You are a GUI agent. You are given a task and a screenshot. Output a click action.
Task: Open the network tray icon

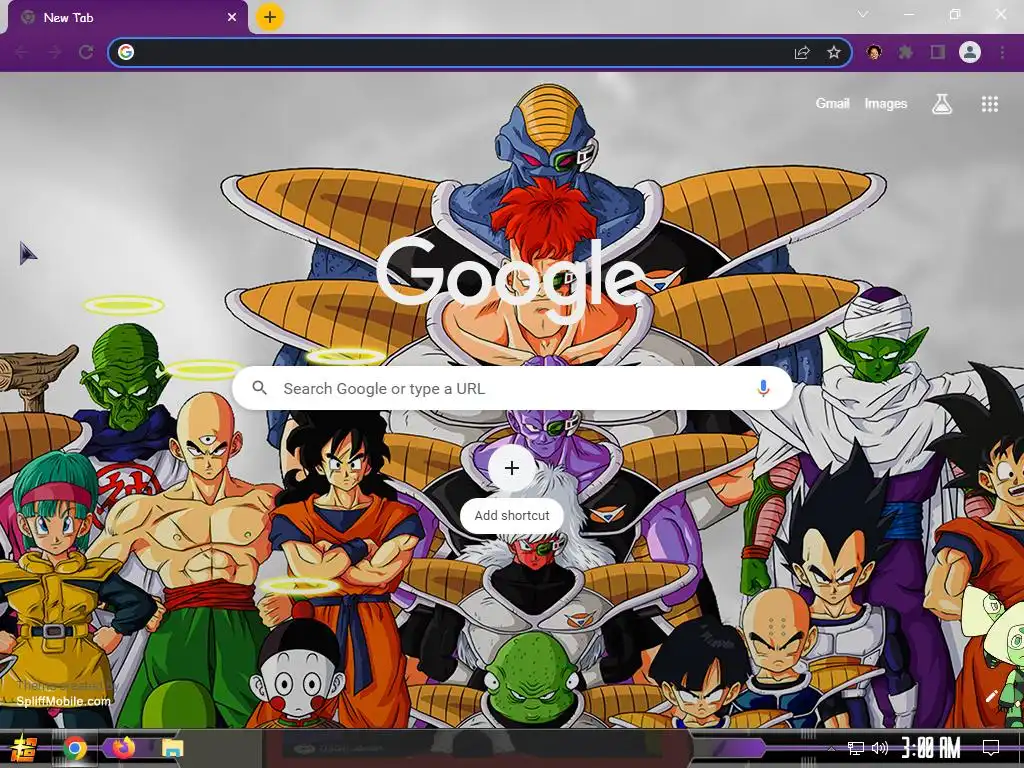(855, 748)
